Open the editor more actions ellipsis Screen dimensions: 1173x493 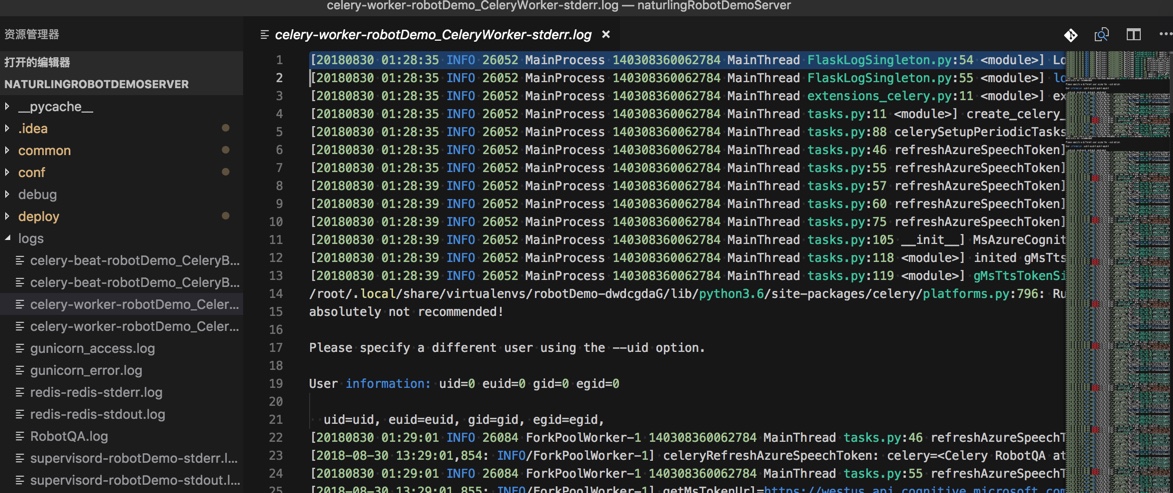[1165, 35]
